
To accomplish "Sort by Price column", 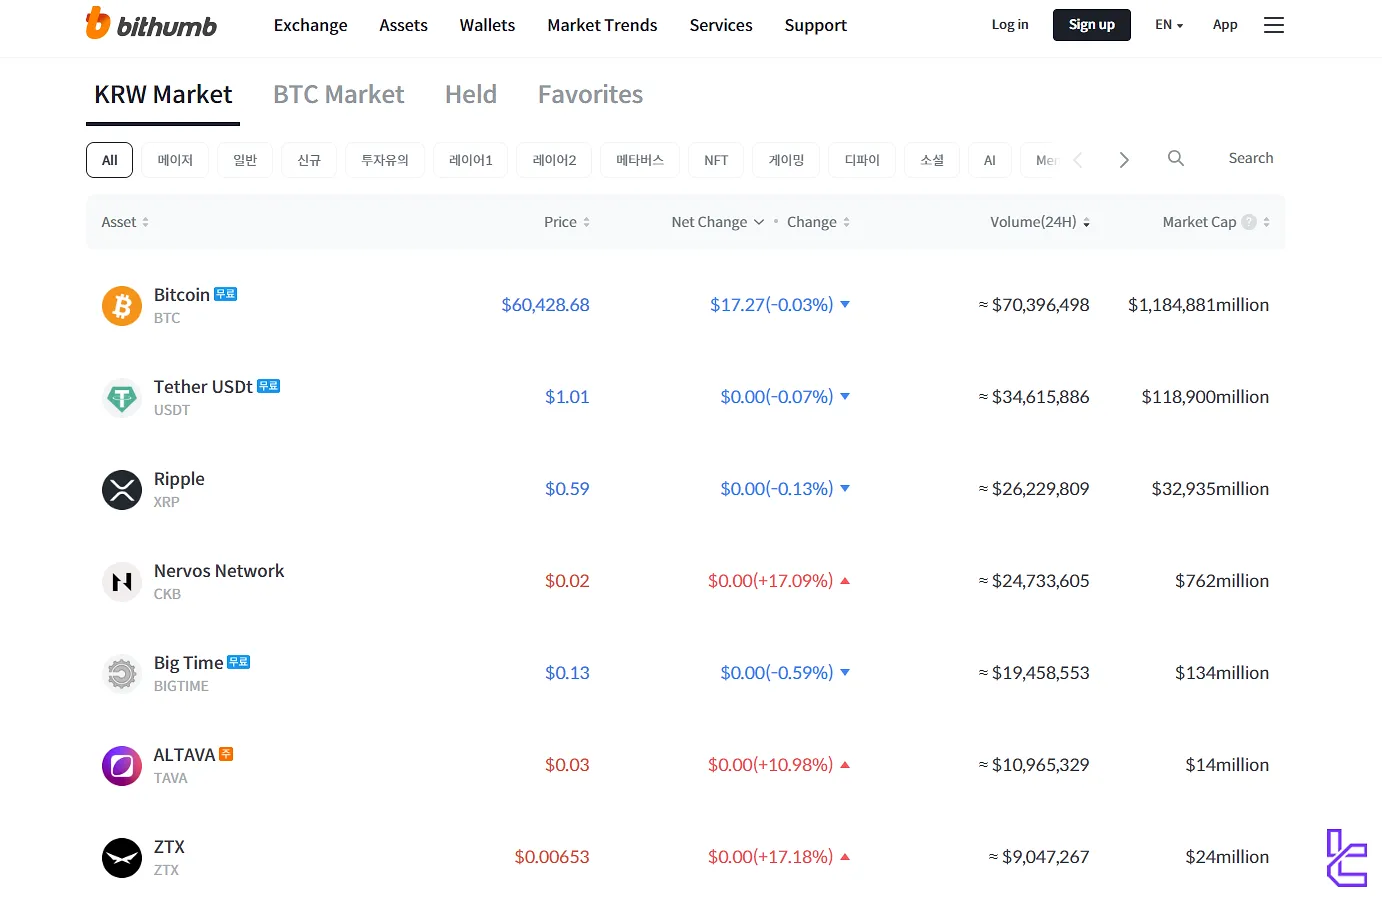I will pyautogui.click(x=567, y=222).
